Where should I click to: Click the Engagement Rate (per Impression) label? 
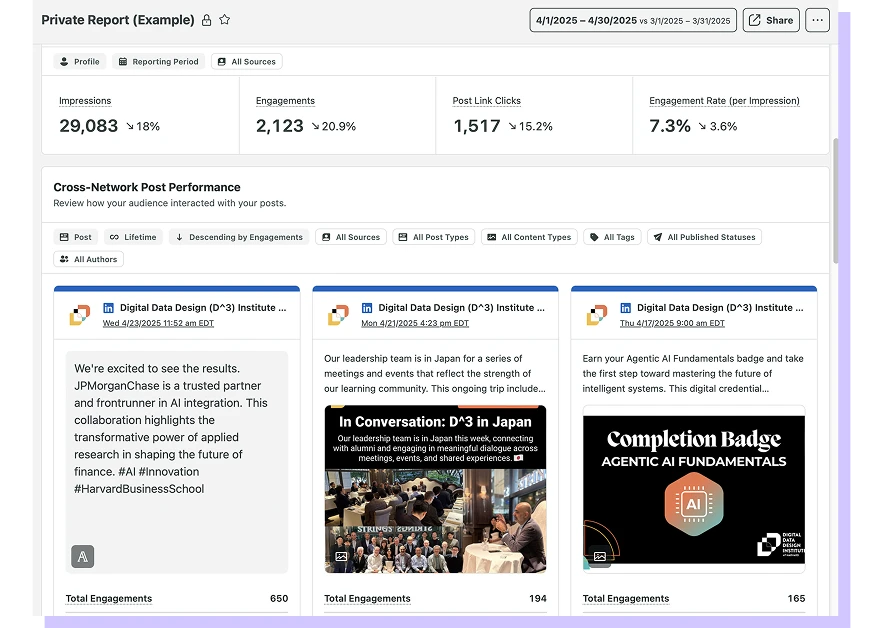coord(724,101)
